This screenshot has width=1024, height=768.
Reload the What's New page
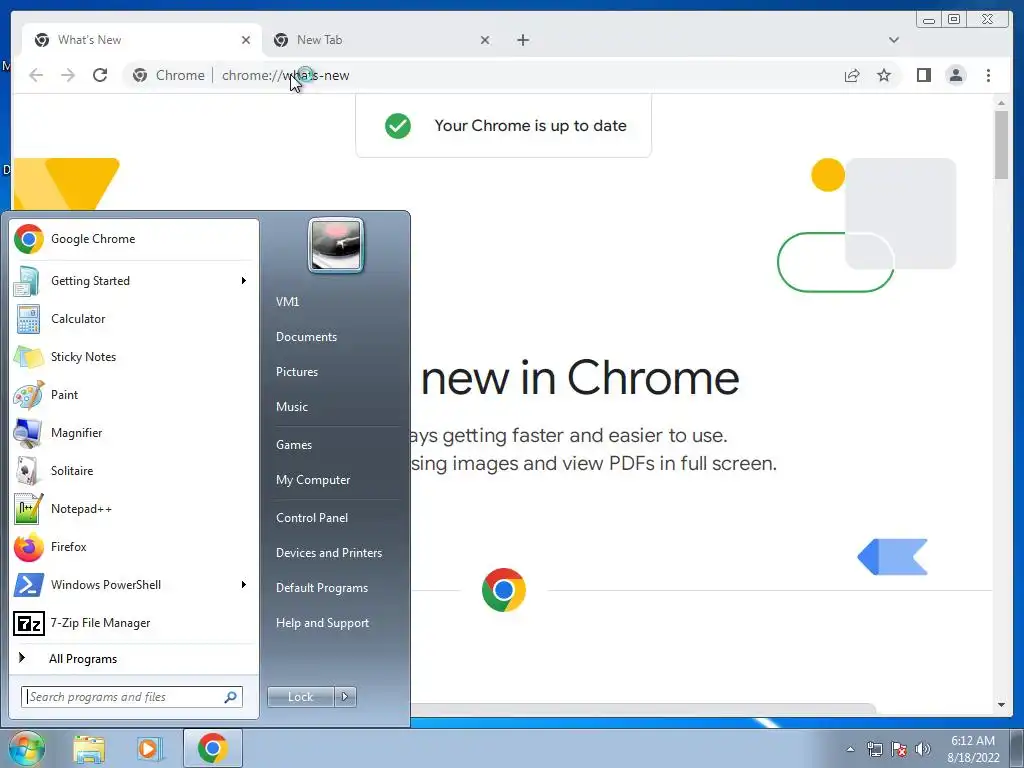coord(100,75)
